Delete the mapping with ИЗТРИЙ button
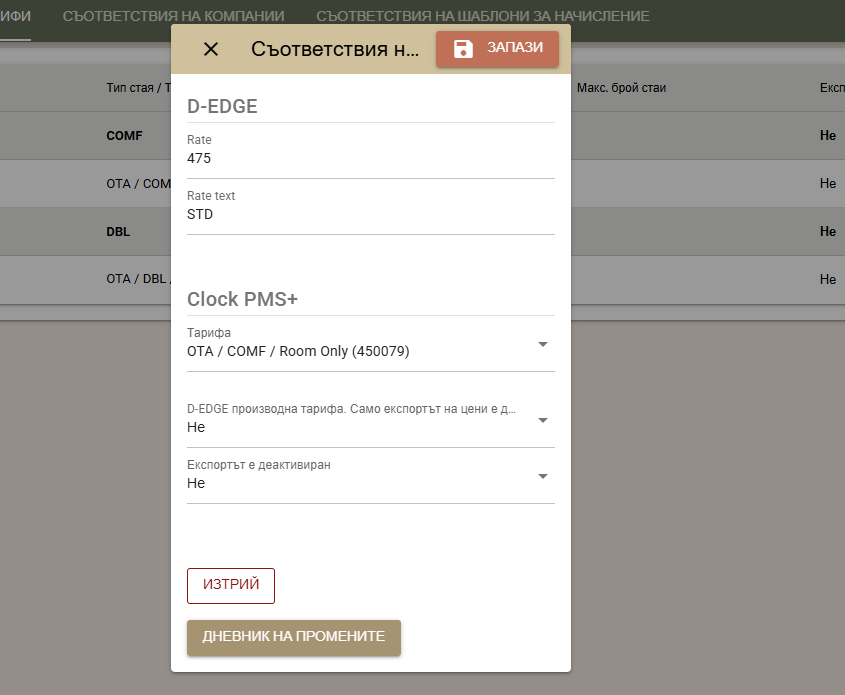 [x=231, y=586]
